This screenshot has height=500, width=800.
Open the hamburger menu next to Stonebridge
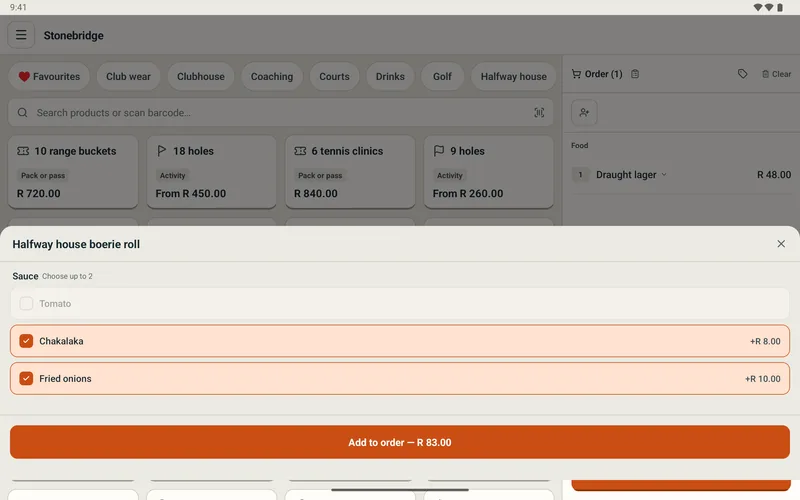(x=21, y=35)
